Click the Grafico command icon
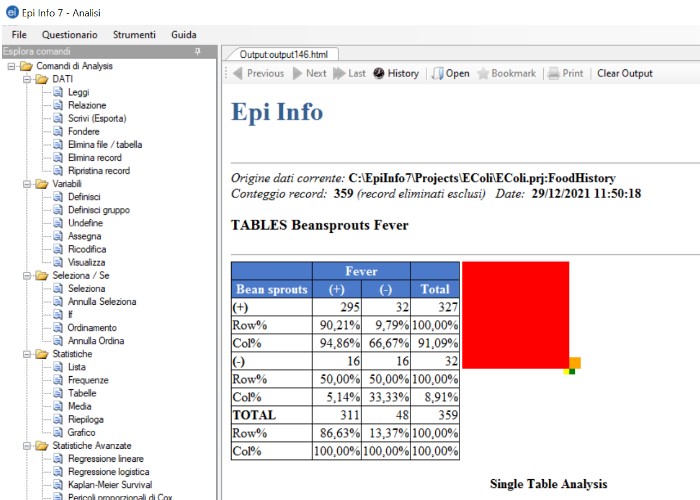 pyautogui.click(x=58, y=432)
